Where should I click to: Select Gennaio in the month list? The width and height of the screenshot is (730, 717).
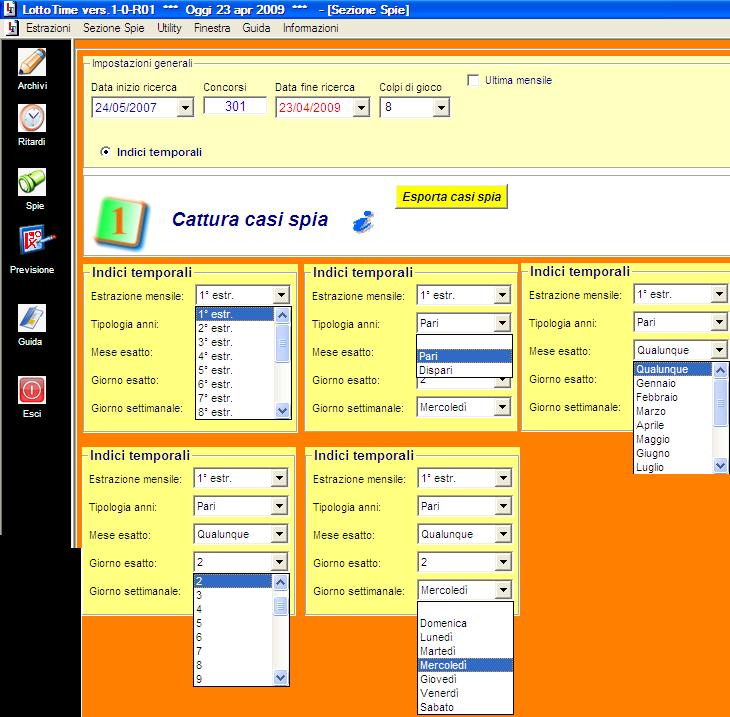click(673, 383)
